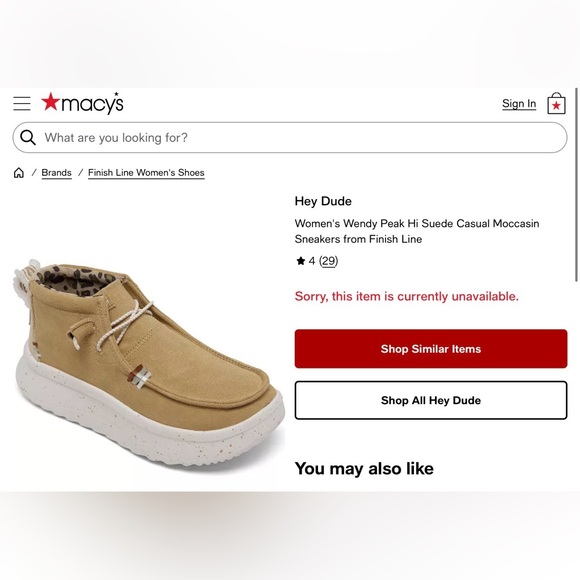Open the shopping bag

tap(556, 104)
